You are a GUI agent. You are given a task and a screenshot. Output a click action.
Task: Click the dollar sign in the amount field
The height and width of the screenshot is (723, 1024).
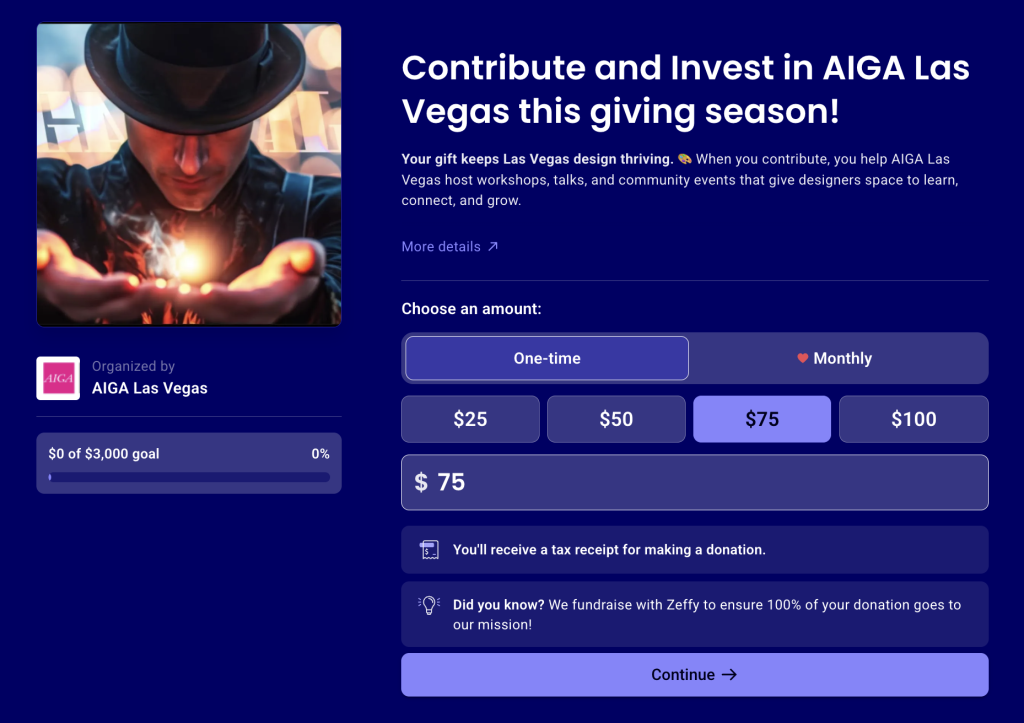coord(421,483)
